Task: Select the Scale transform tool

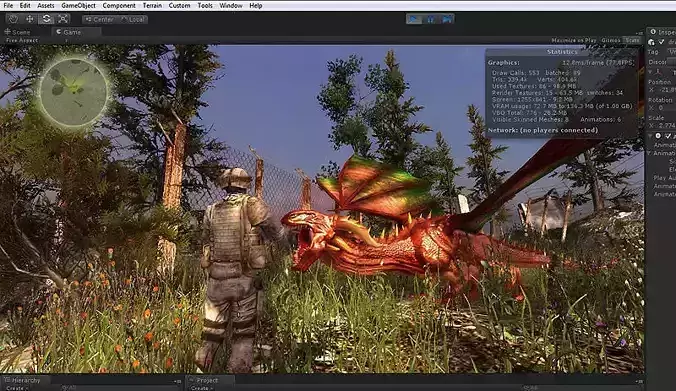Action: coord(63,19)
